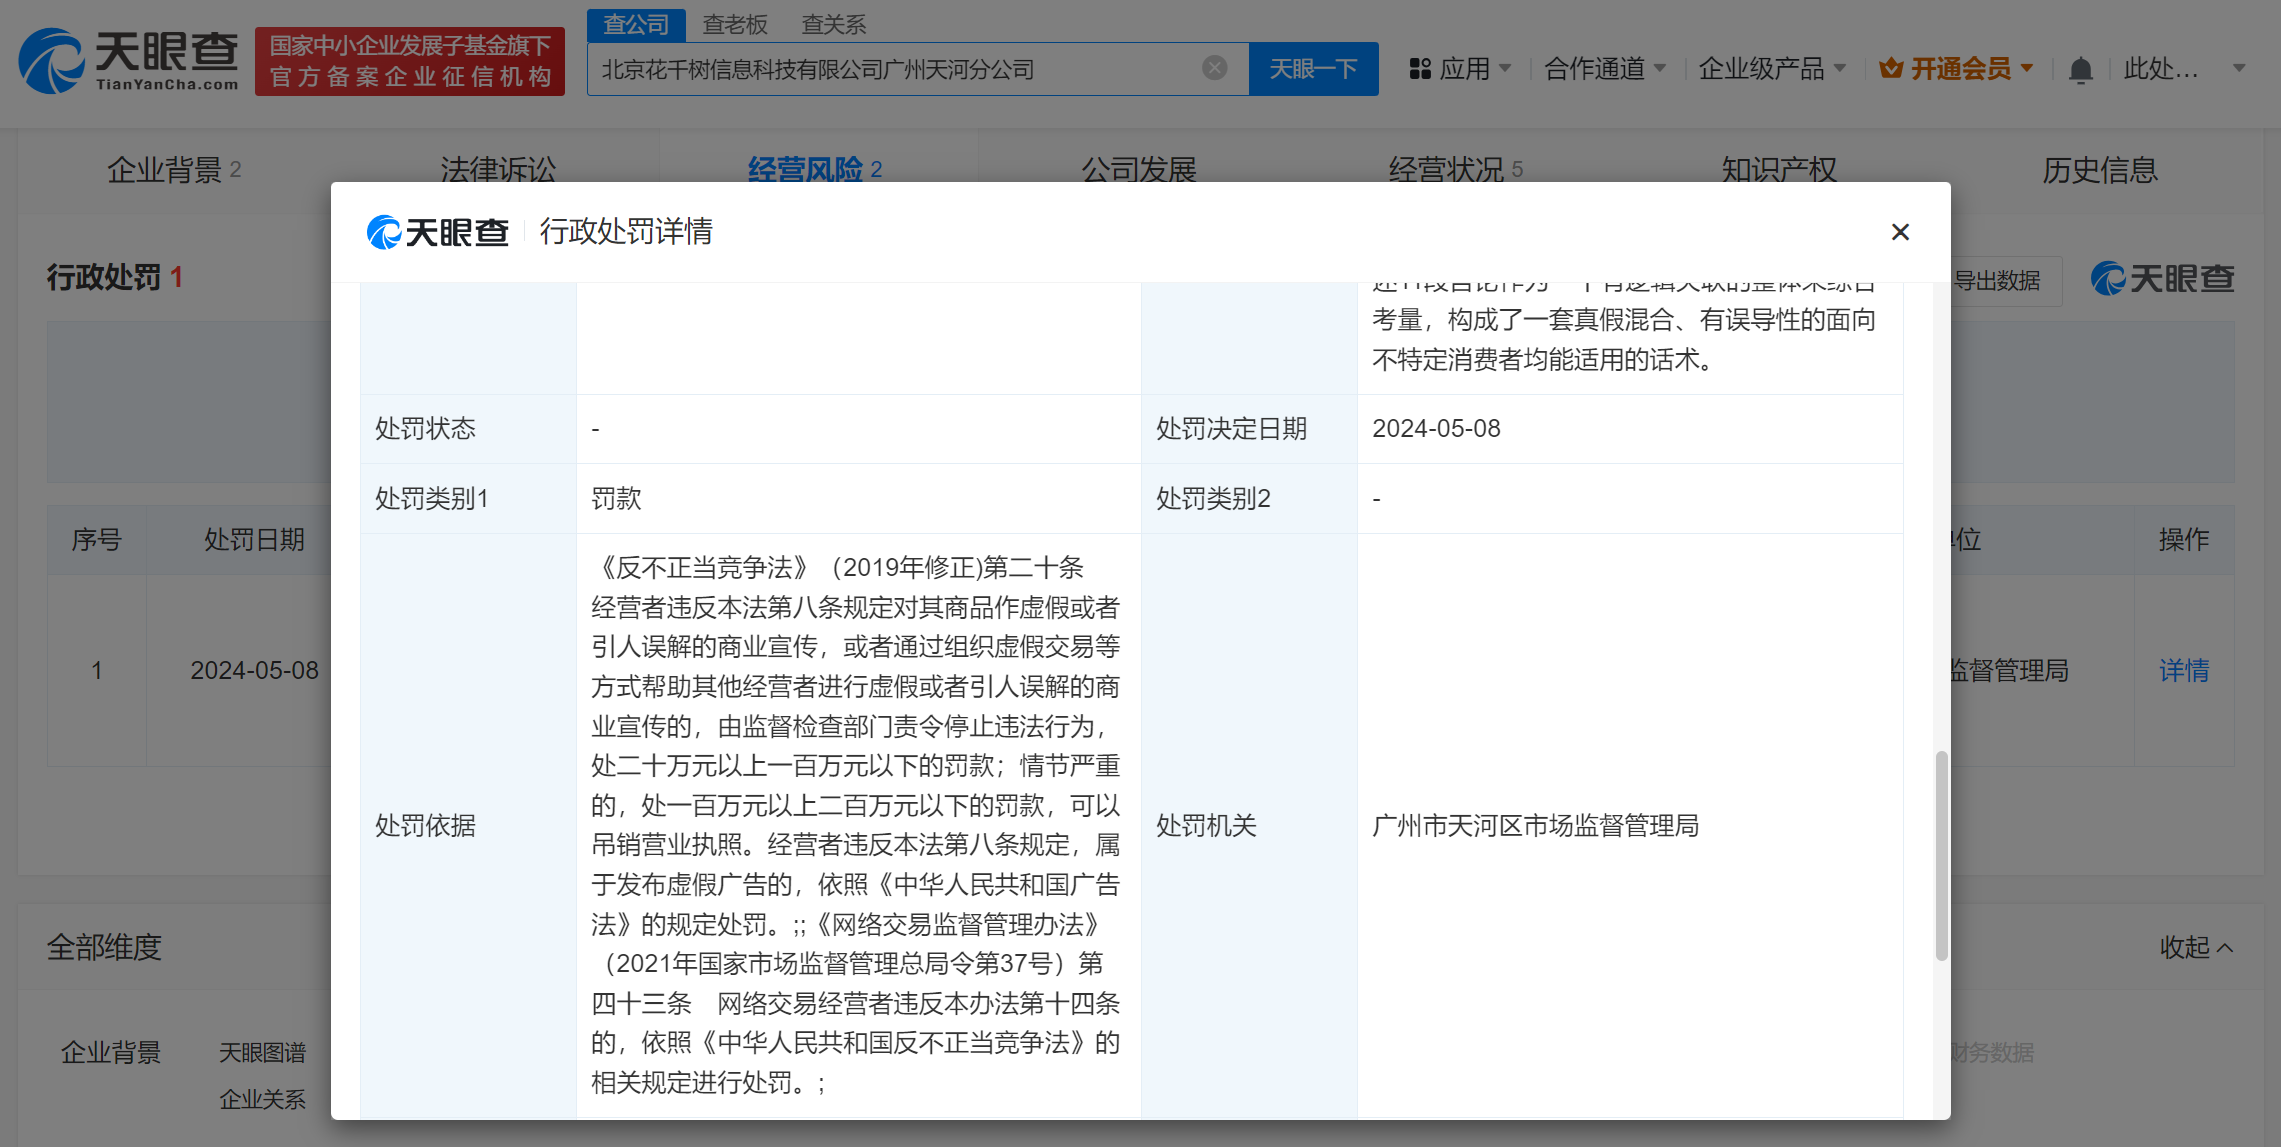Open the 详情 link in penalty row
Image resolution: width=2281 pixels, height=1147 pixels.
[2183, 670]
